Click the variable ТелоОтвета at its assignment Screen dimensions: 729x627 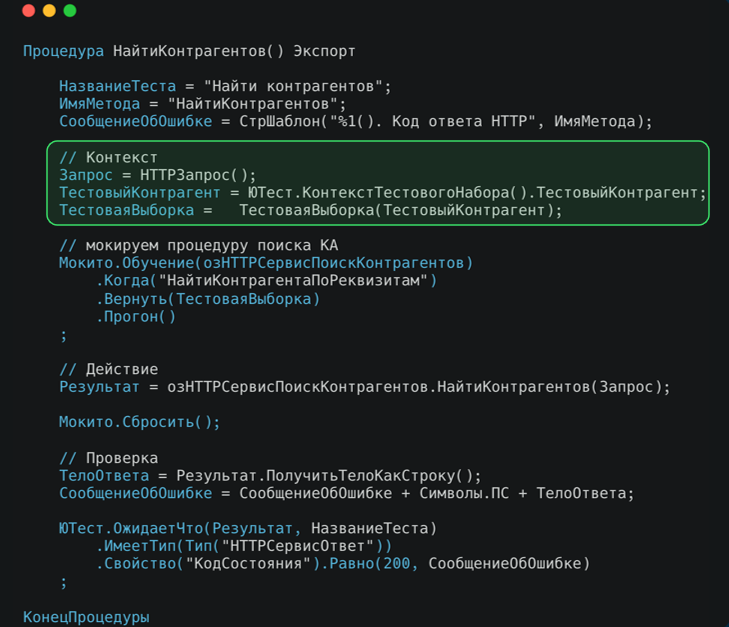point(104,475)
